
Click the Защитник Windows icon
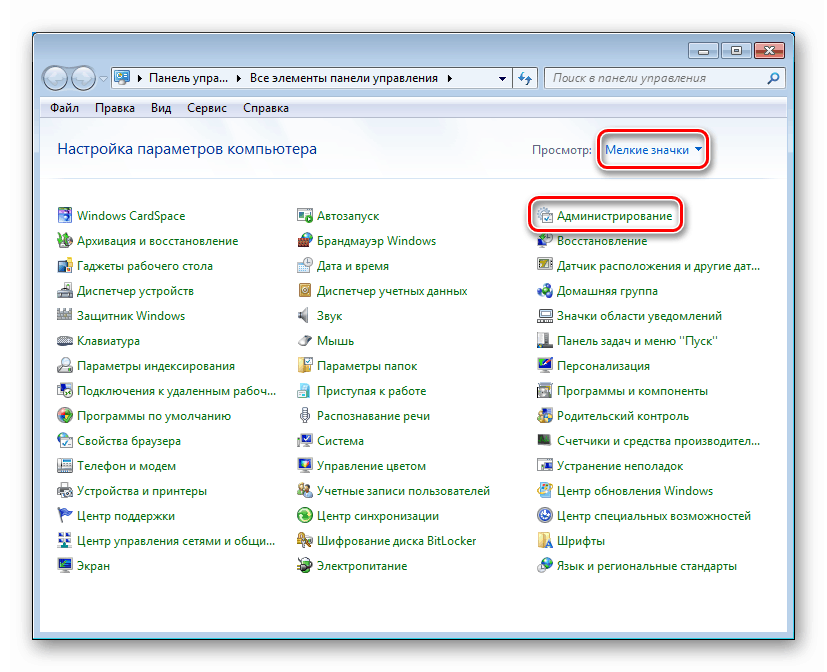point(64,315)
